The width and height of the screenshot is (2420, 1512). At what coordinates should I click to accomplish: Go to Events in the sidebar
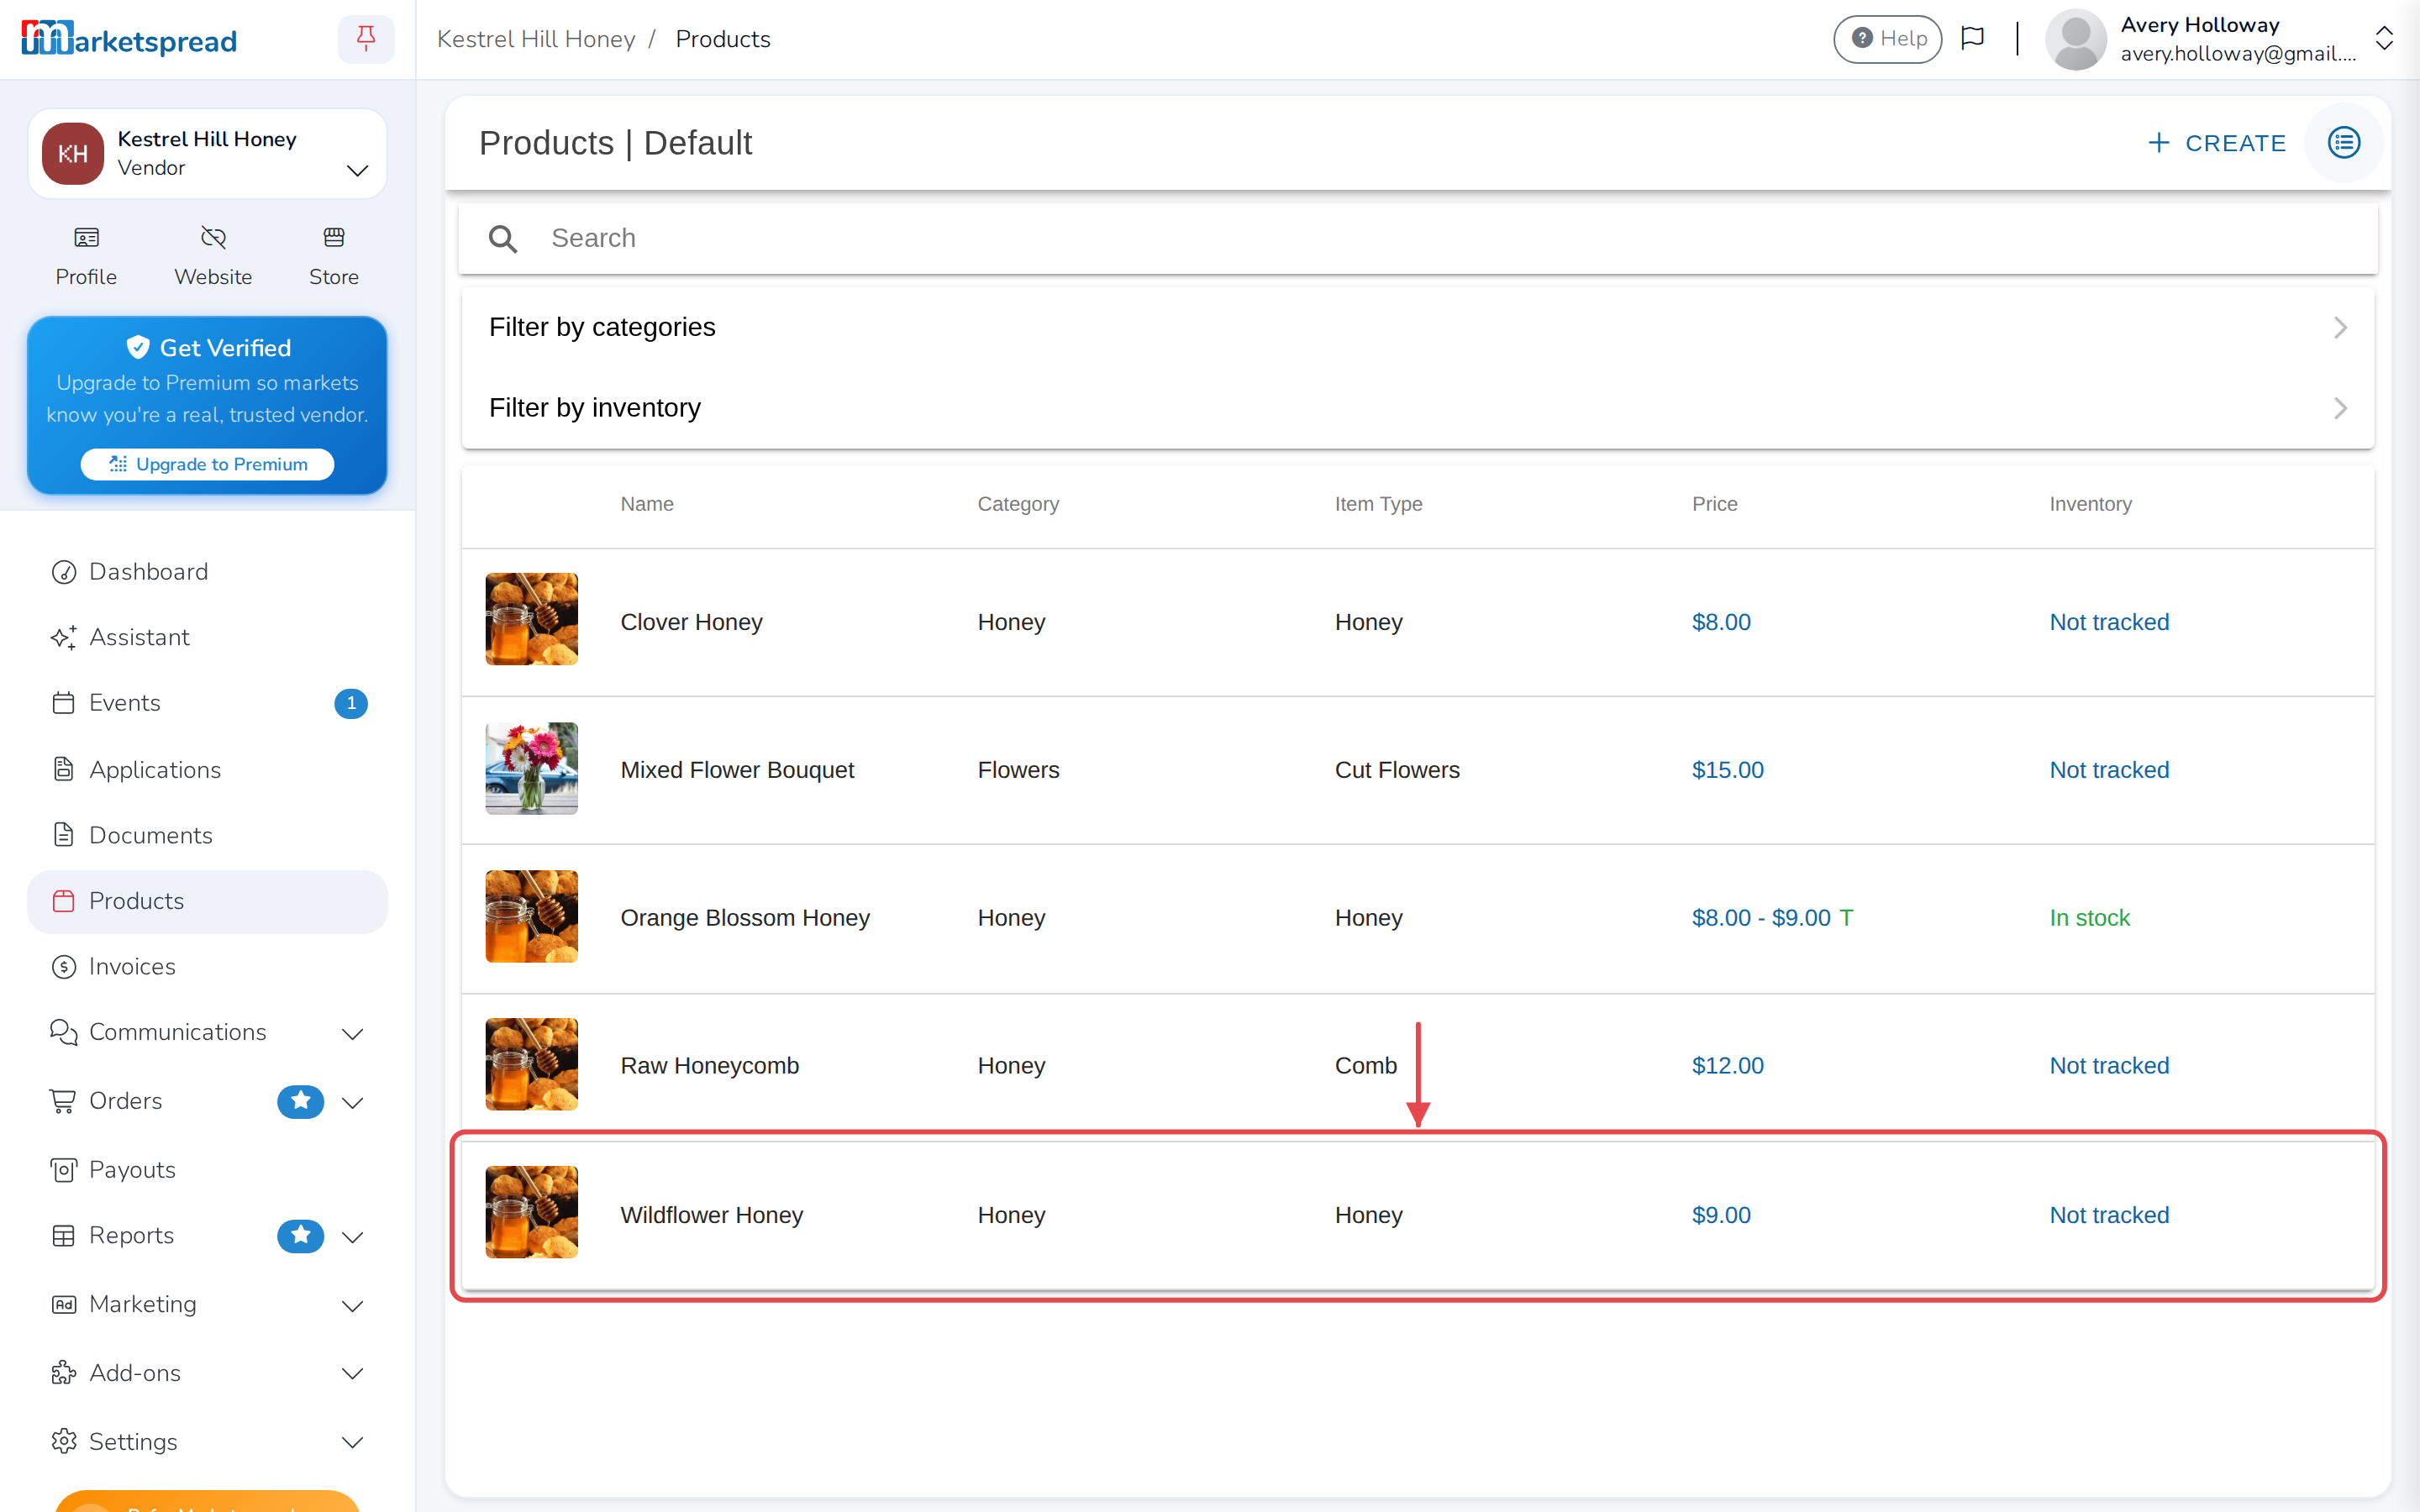pos(207,703)
